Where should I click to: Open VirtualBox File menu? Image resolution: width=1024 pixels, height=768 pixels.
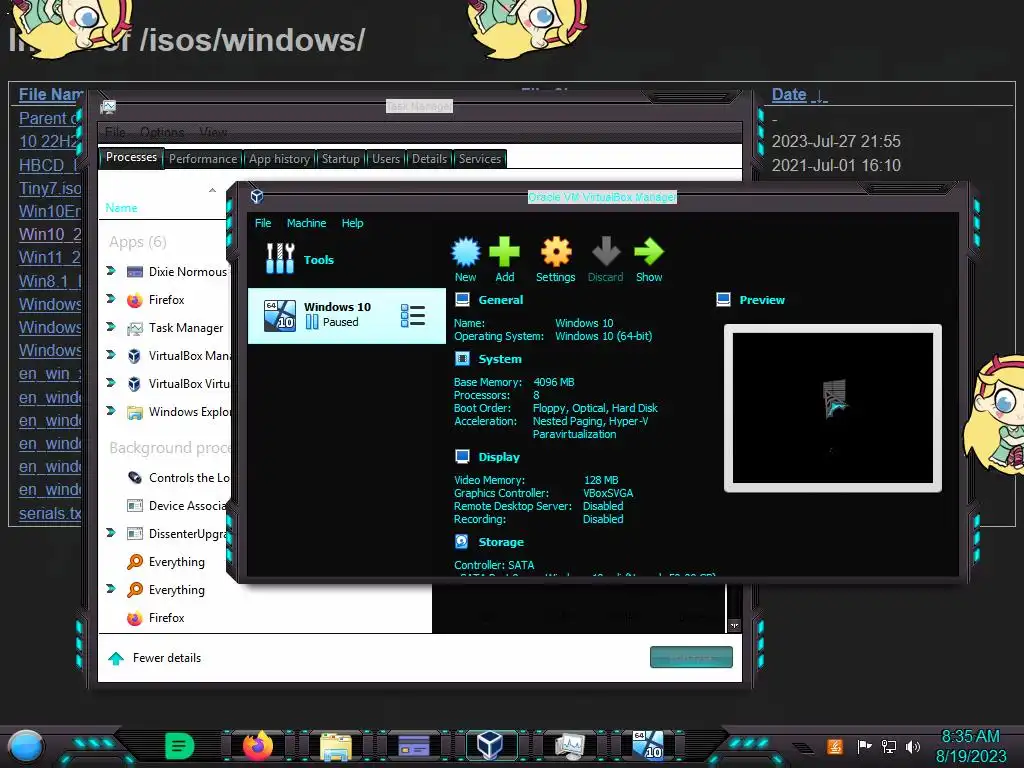coord(263,223)
